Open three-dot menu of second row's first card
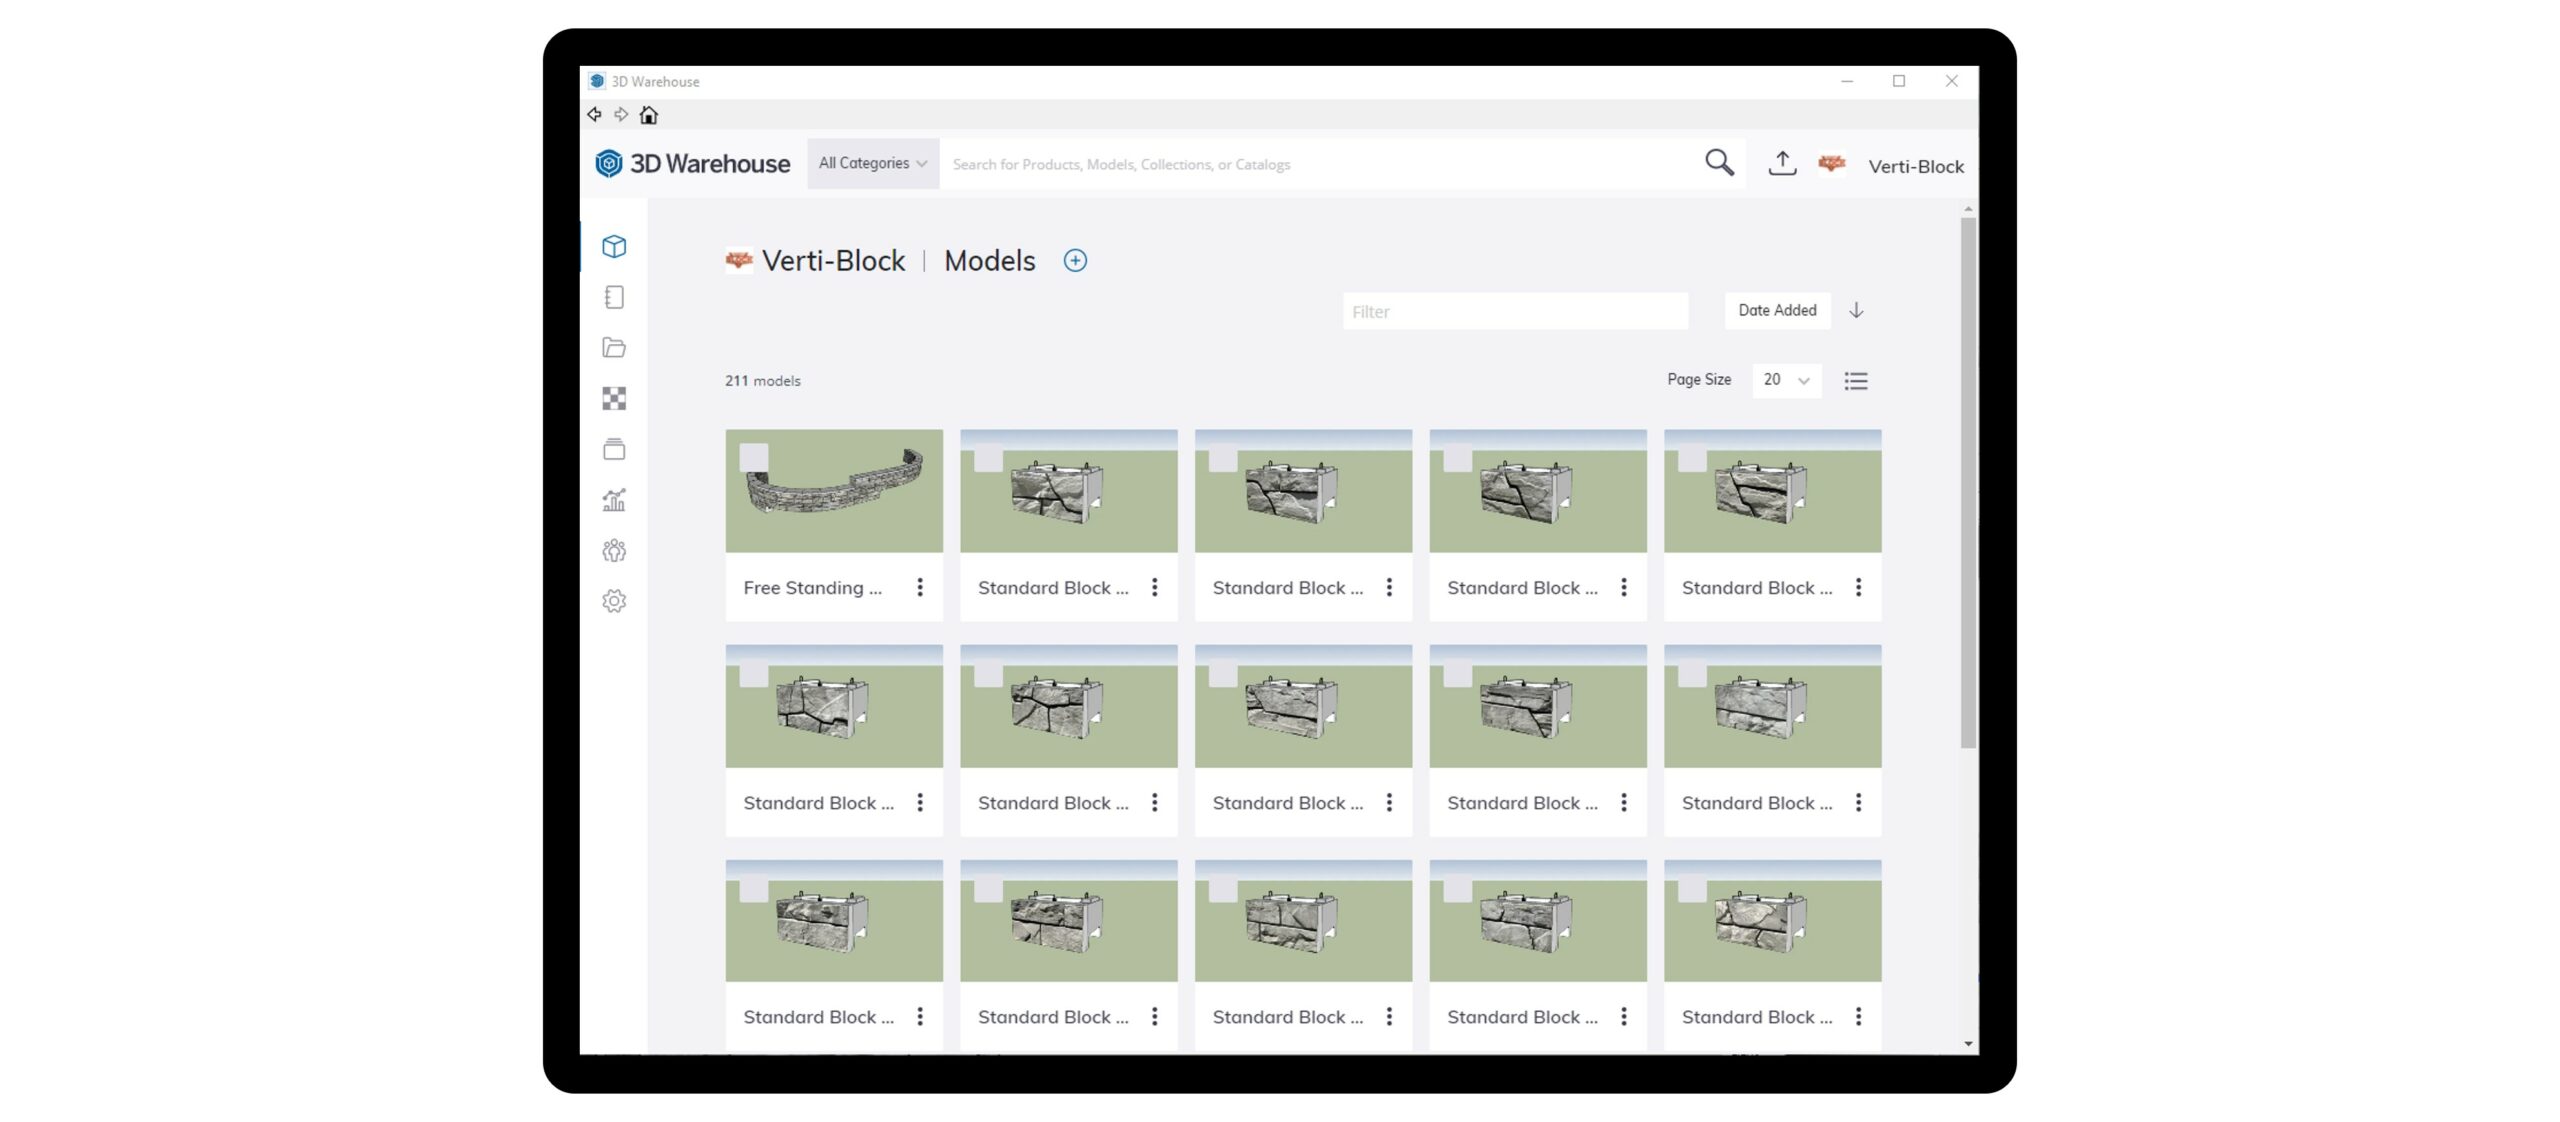 (920, 803)
